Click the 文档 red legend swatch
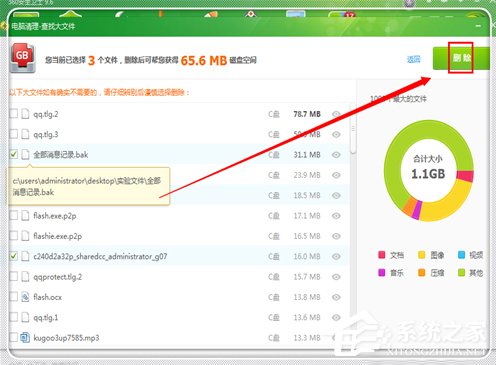Image resolution: width=496 pixels, height=365 pixels. [x=382, y=255]
